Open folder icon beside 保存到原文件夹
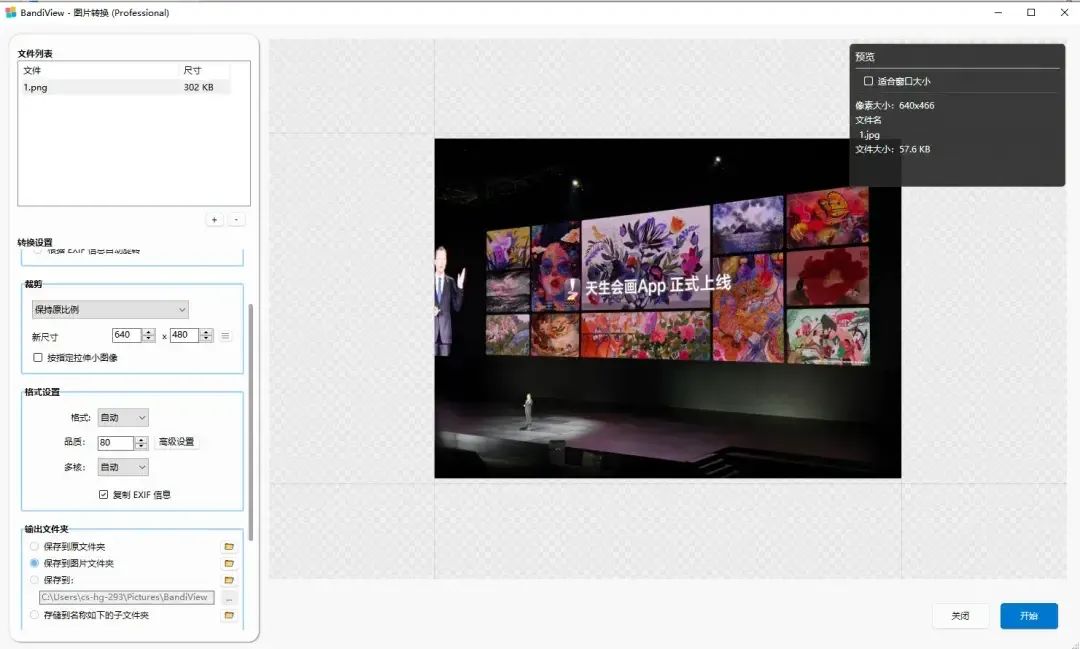Viewport: 1080px width, 649px height. [x=229, y=547]
